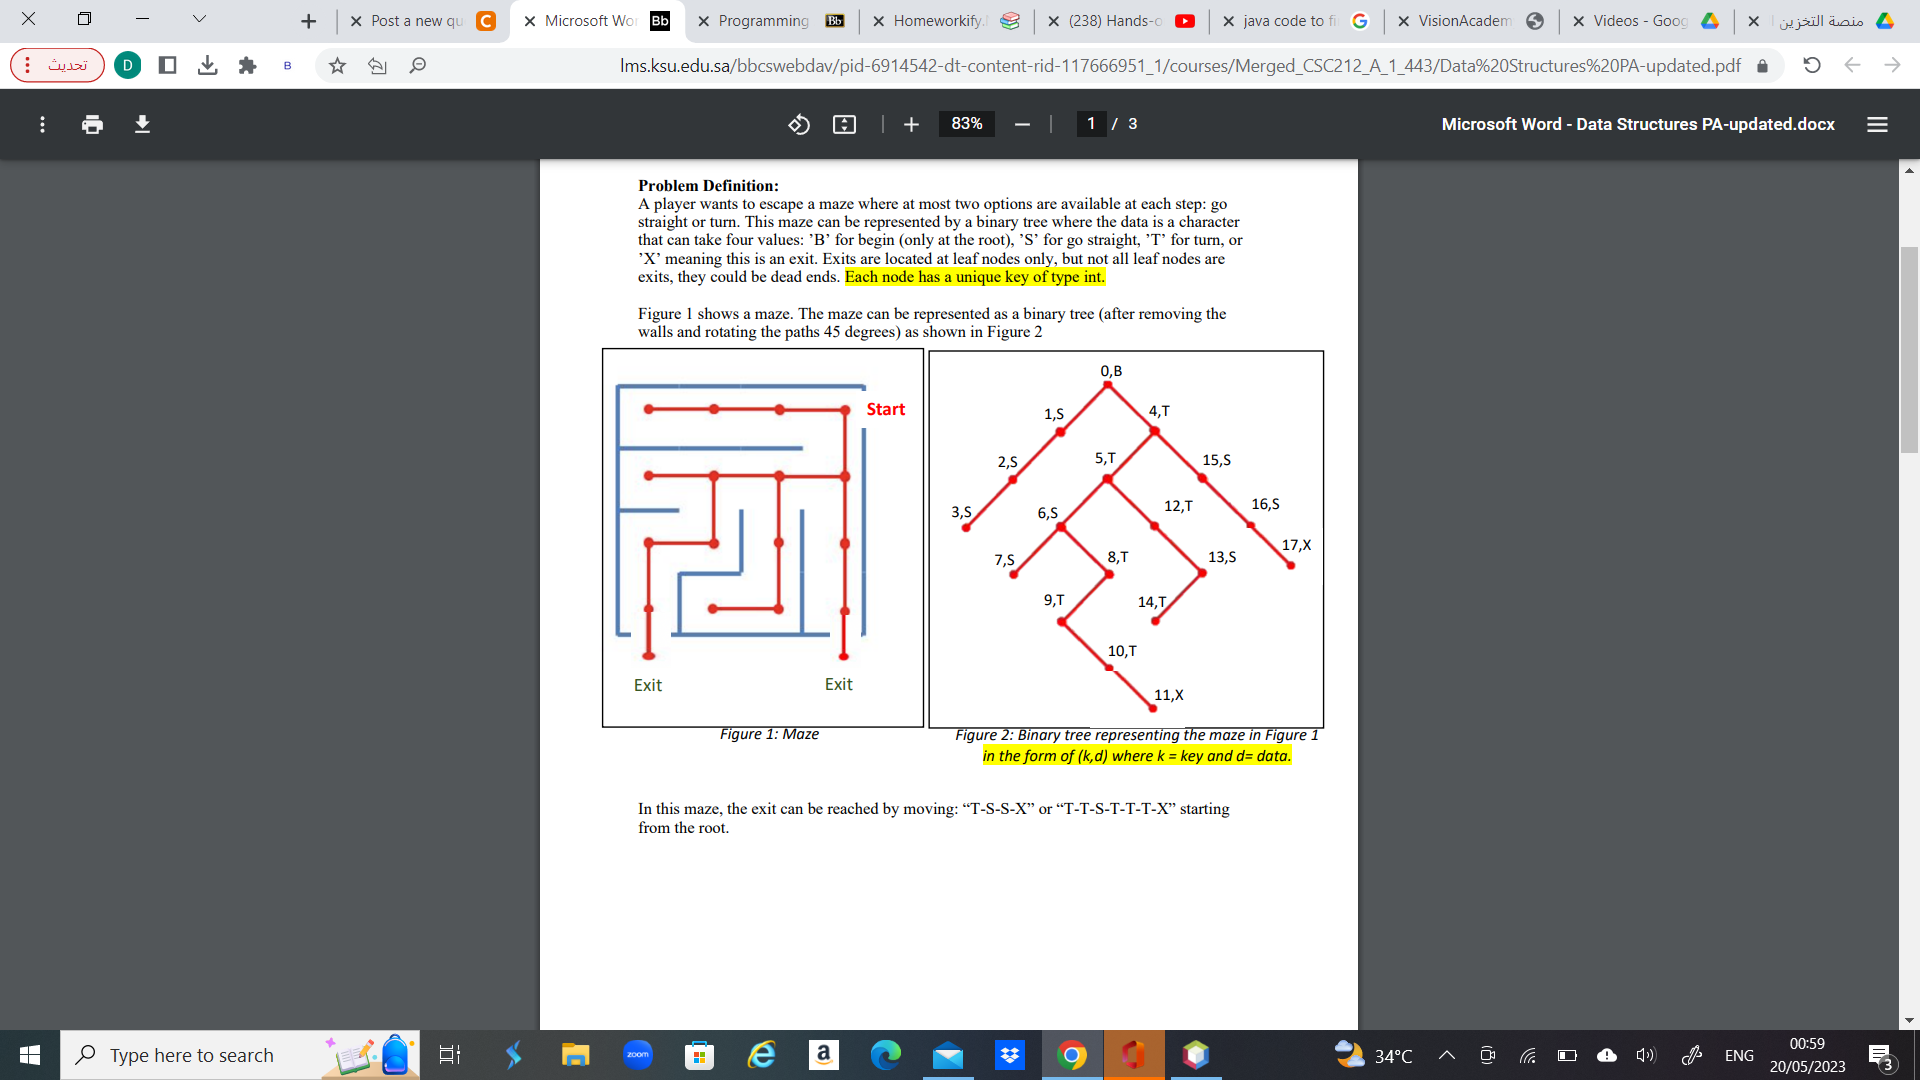
Task: Click the Fit to page icon
Action: pos(845,124)
